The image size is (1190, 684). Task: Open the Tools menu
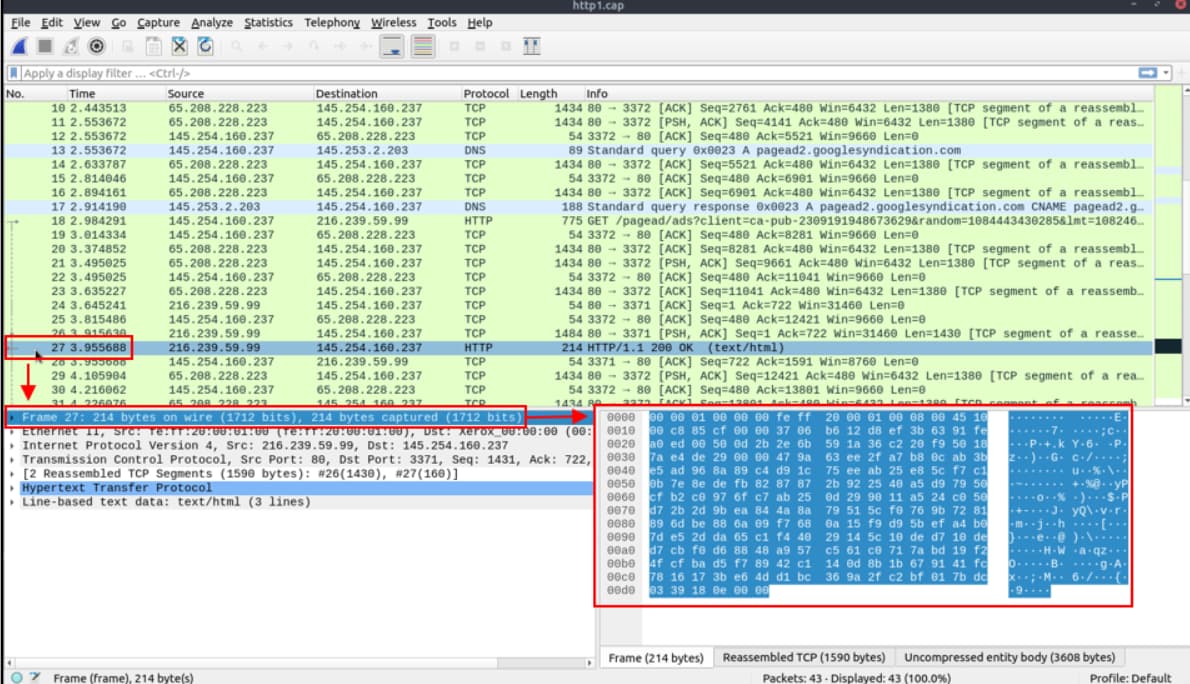point(442,23)
